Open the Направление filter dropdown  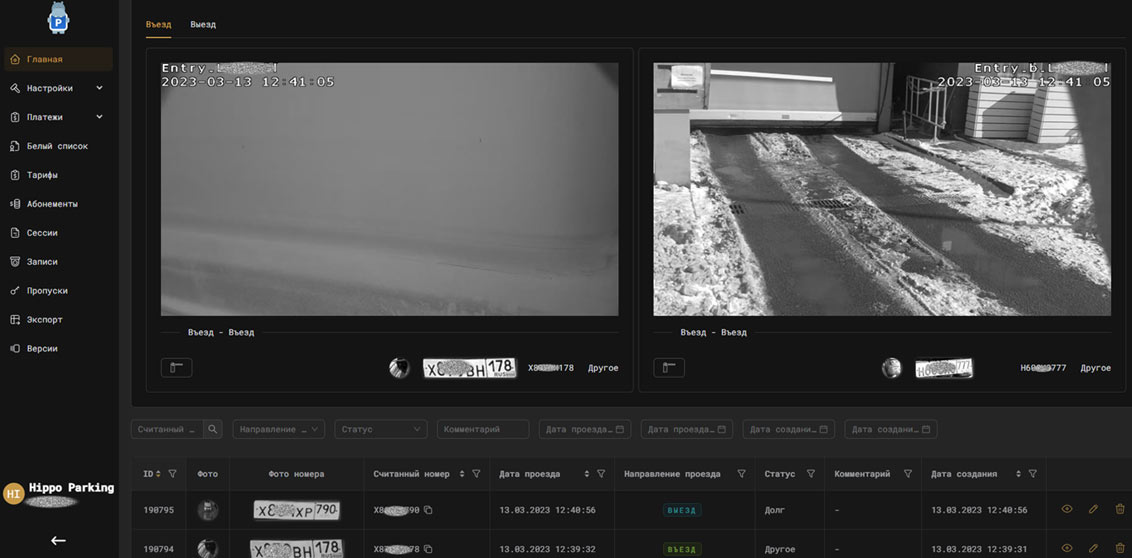278,429
